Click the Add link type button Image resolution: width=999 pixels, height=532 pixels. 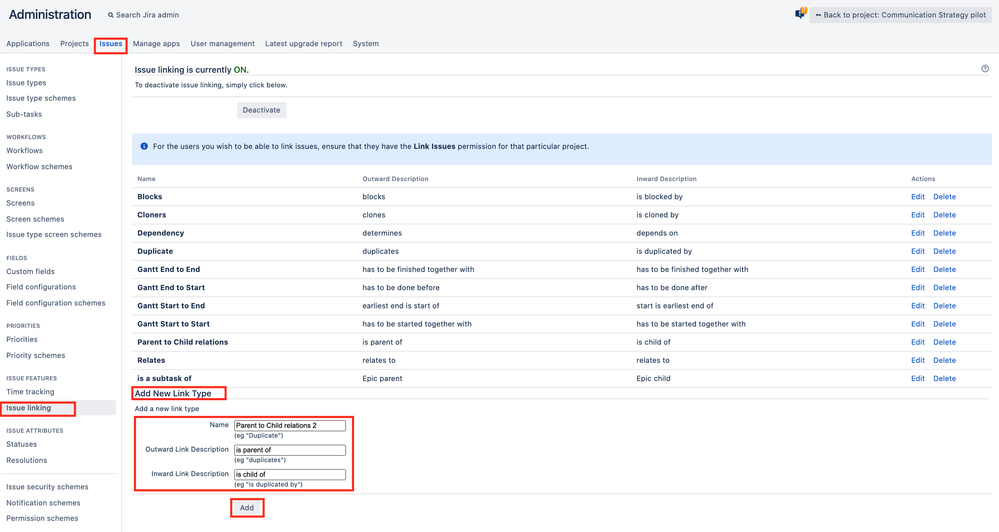(247, 508)
